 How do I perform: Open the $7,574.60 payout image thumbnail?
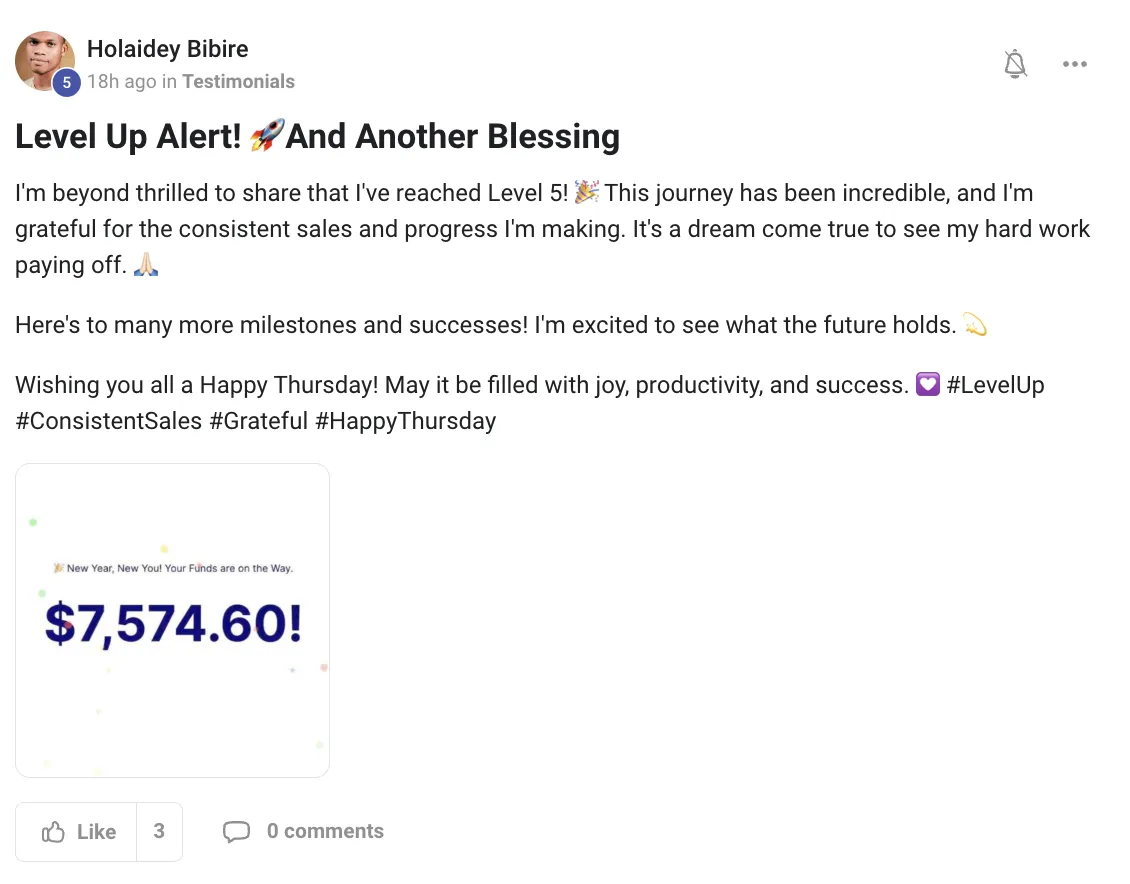pyautogui.click(x=172, y=620)
